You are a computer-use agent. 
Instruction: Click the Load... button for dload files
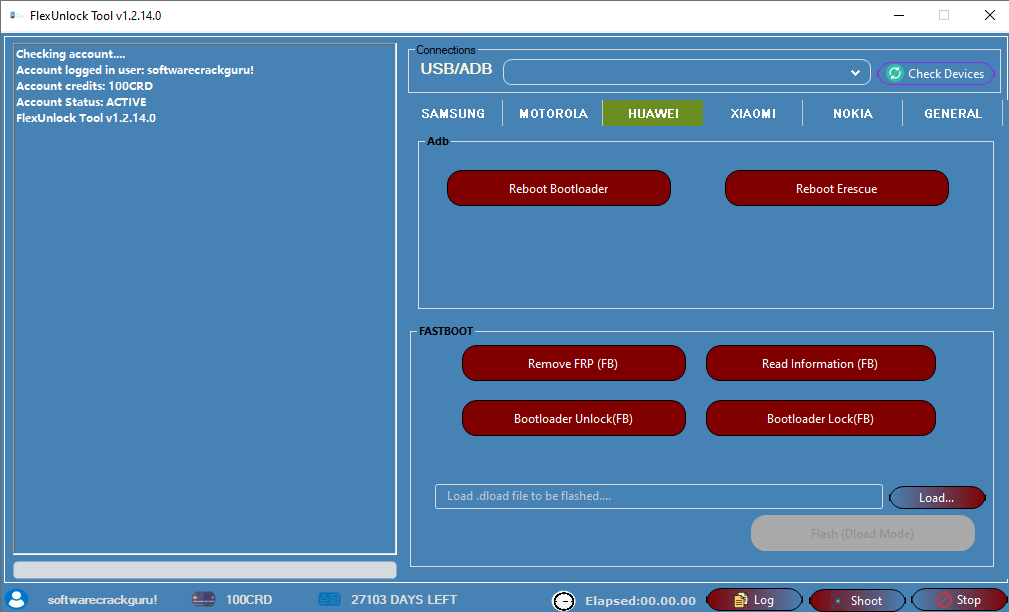coord(936,497)
